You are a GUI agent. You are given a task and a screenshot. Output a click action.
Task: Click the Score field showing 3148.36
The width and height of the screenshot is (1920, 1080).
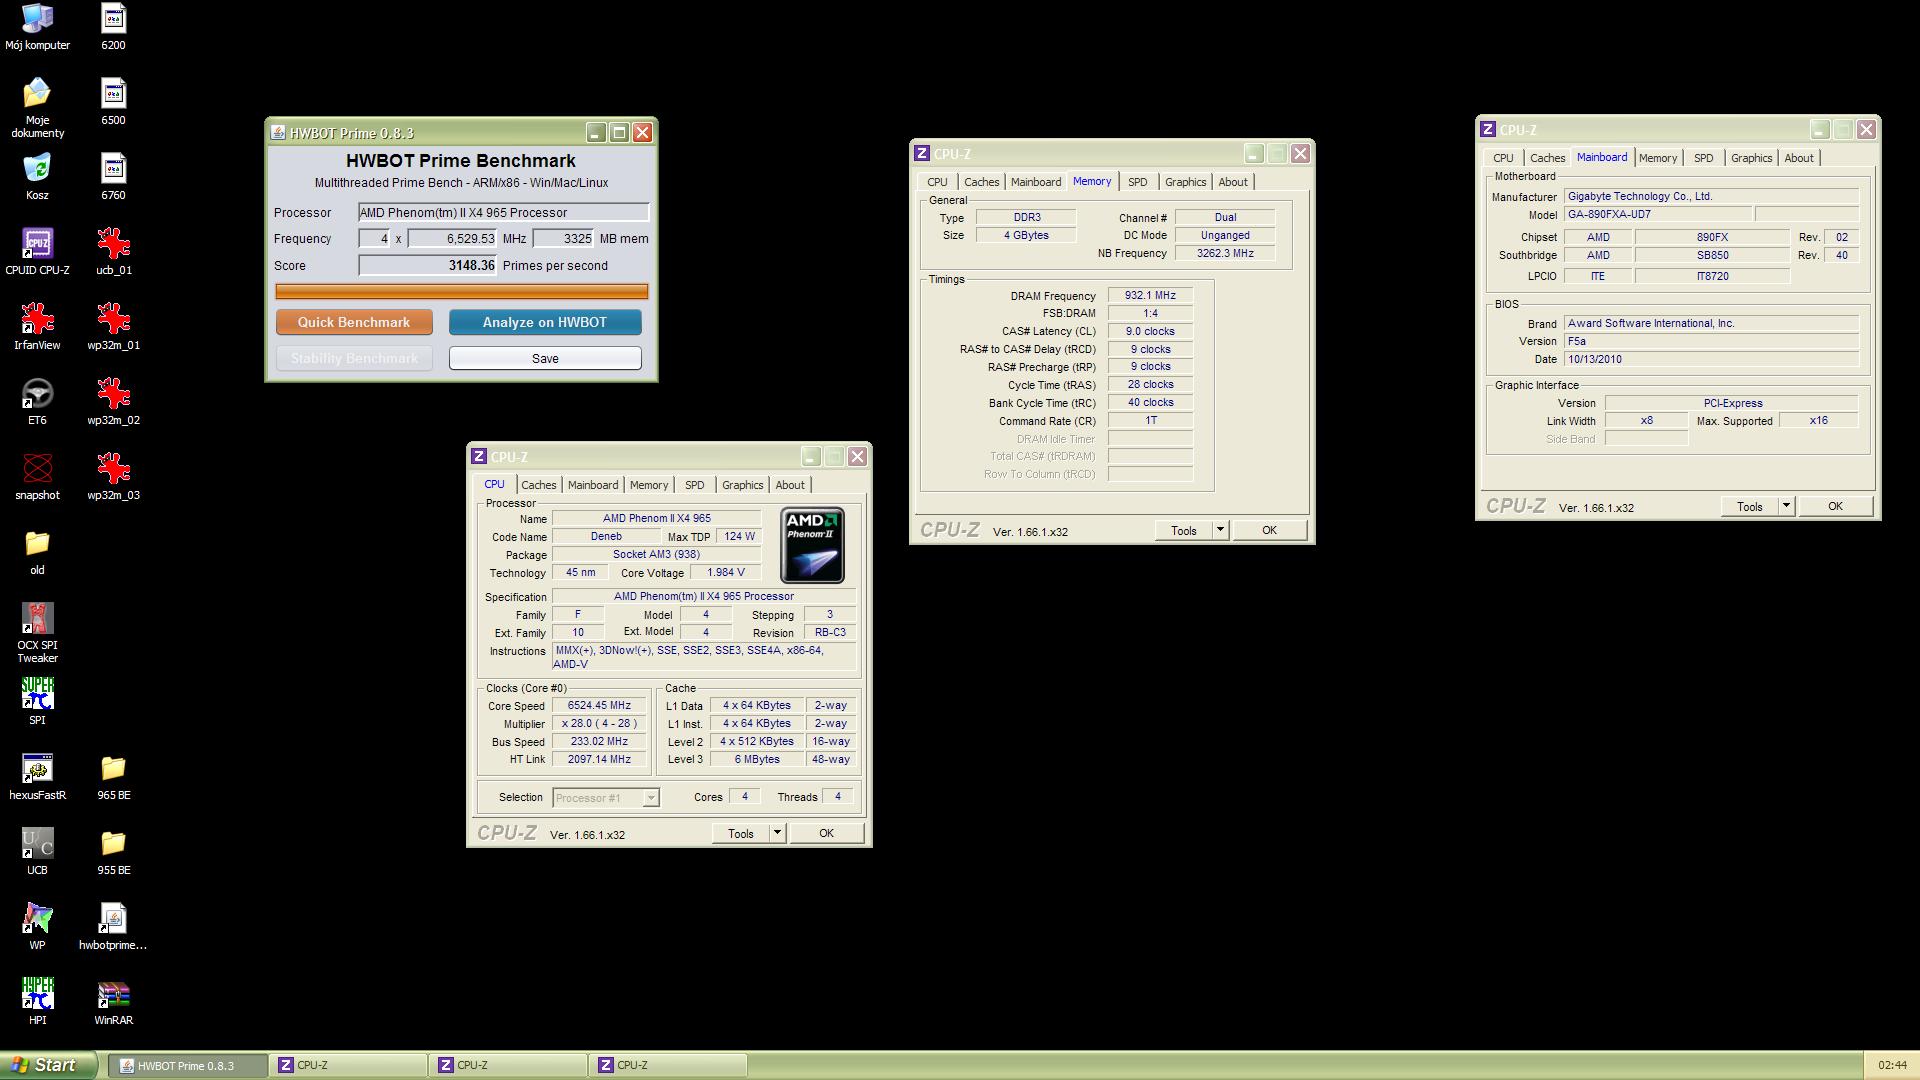coord(428,265)
